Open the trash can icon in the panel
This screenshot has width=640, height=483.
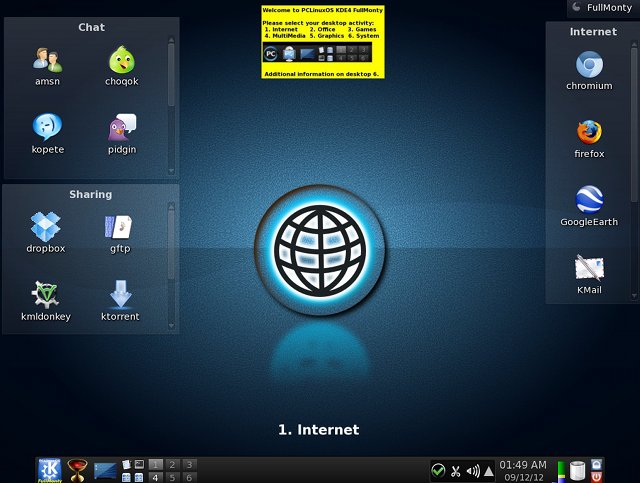[578, 471]
